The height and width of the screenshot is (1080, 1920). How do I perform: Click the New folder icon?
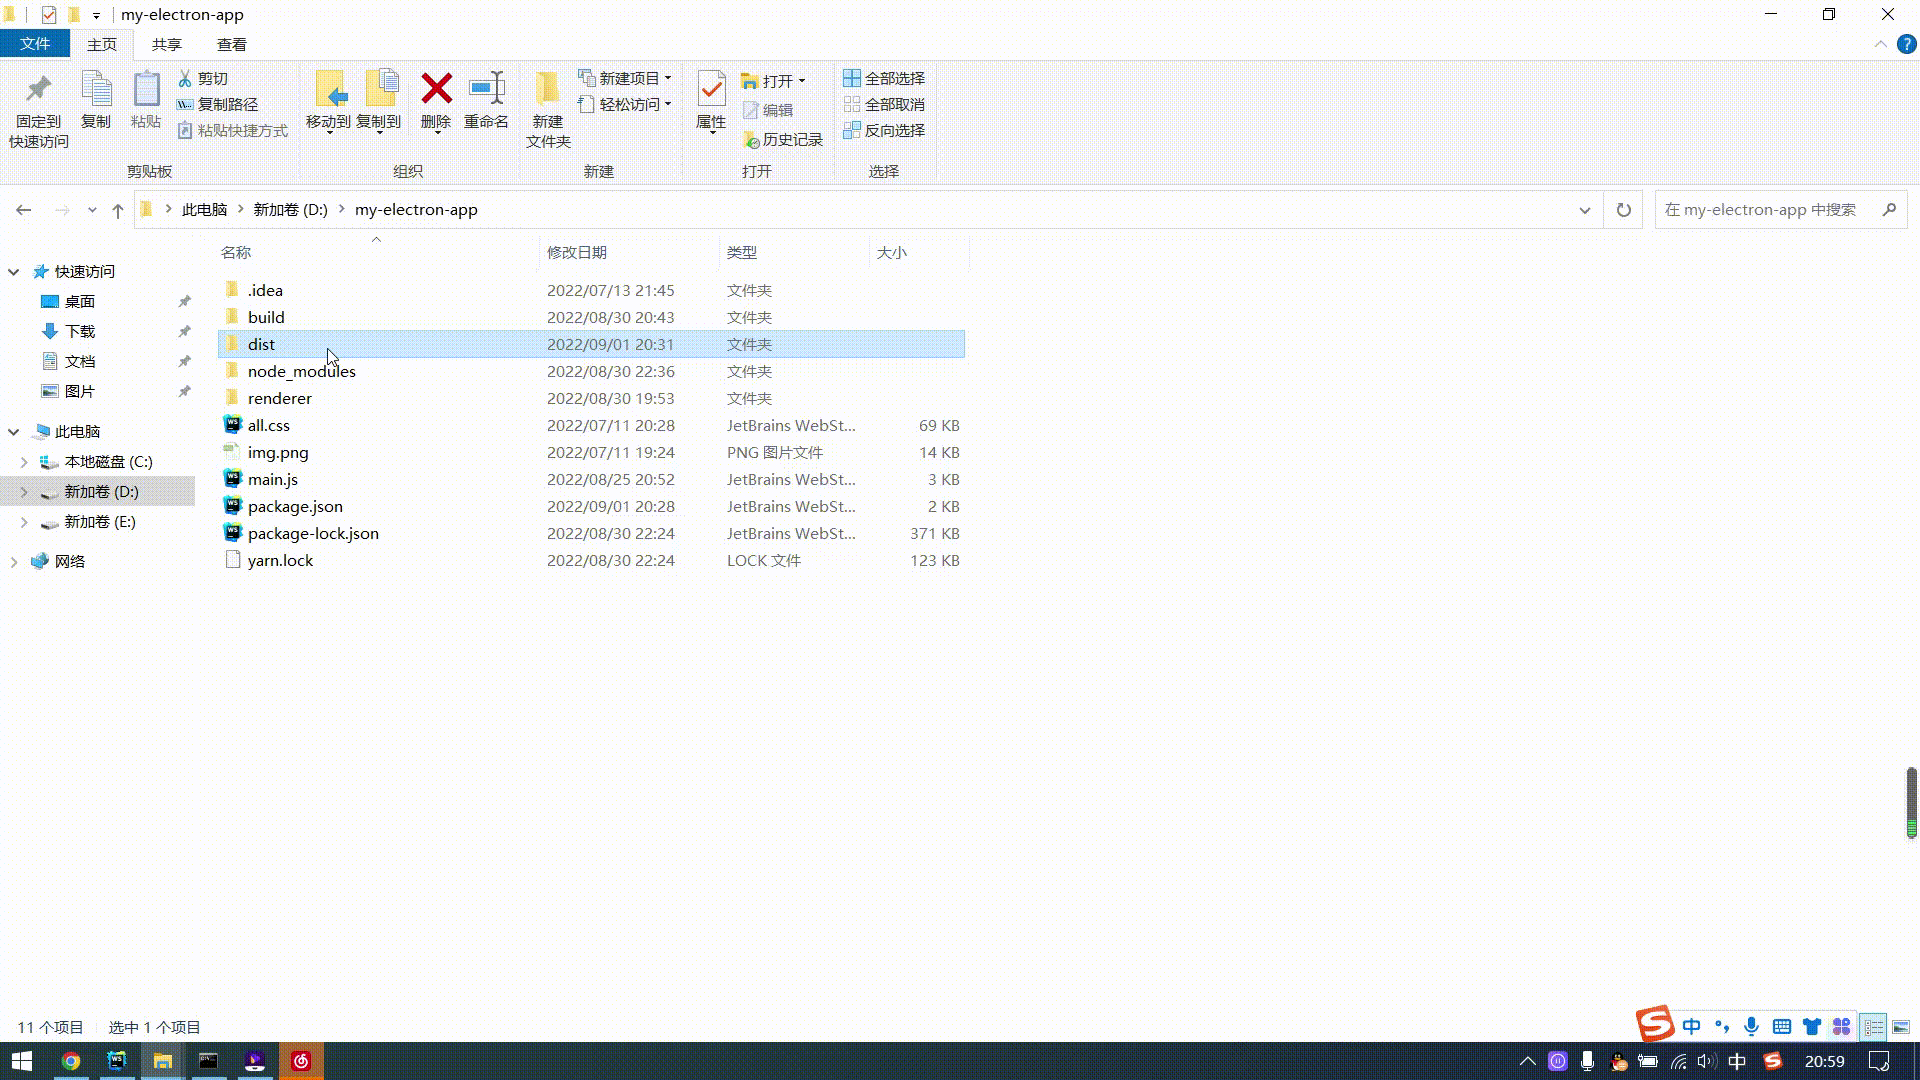[547, 90]
